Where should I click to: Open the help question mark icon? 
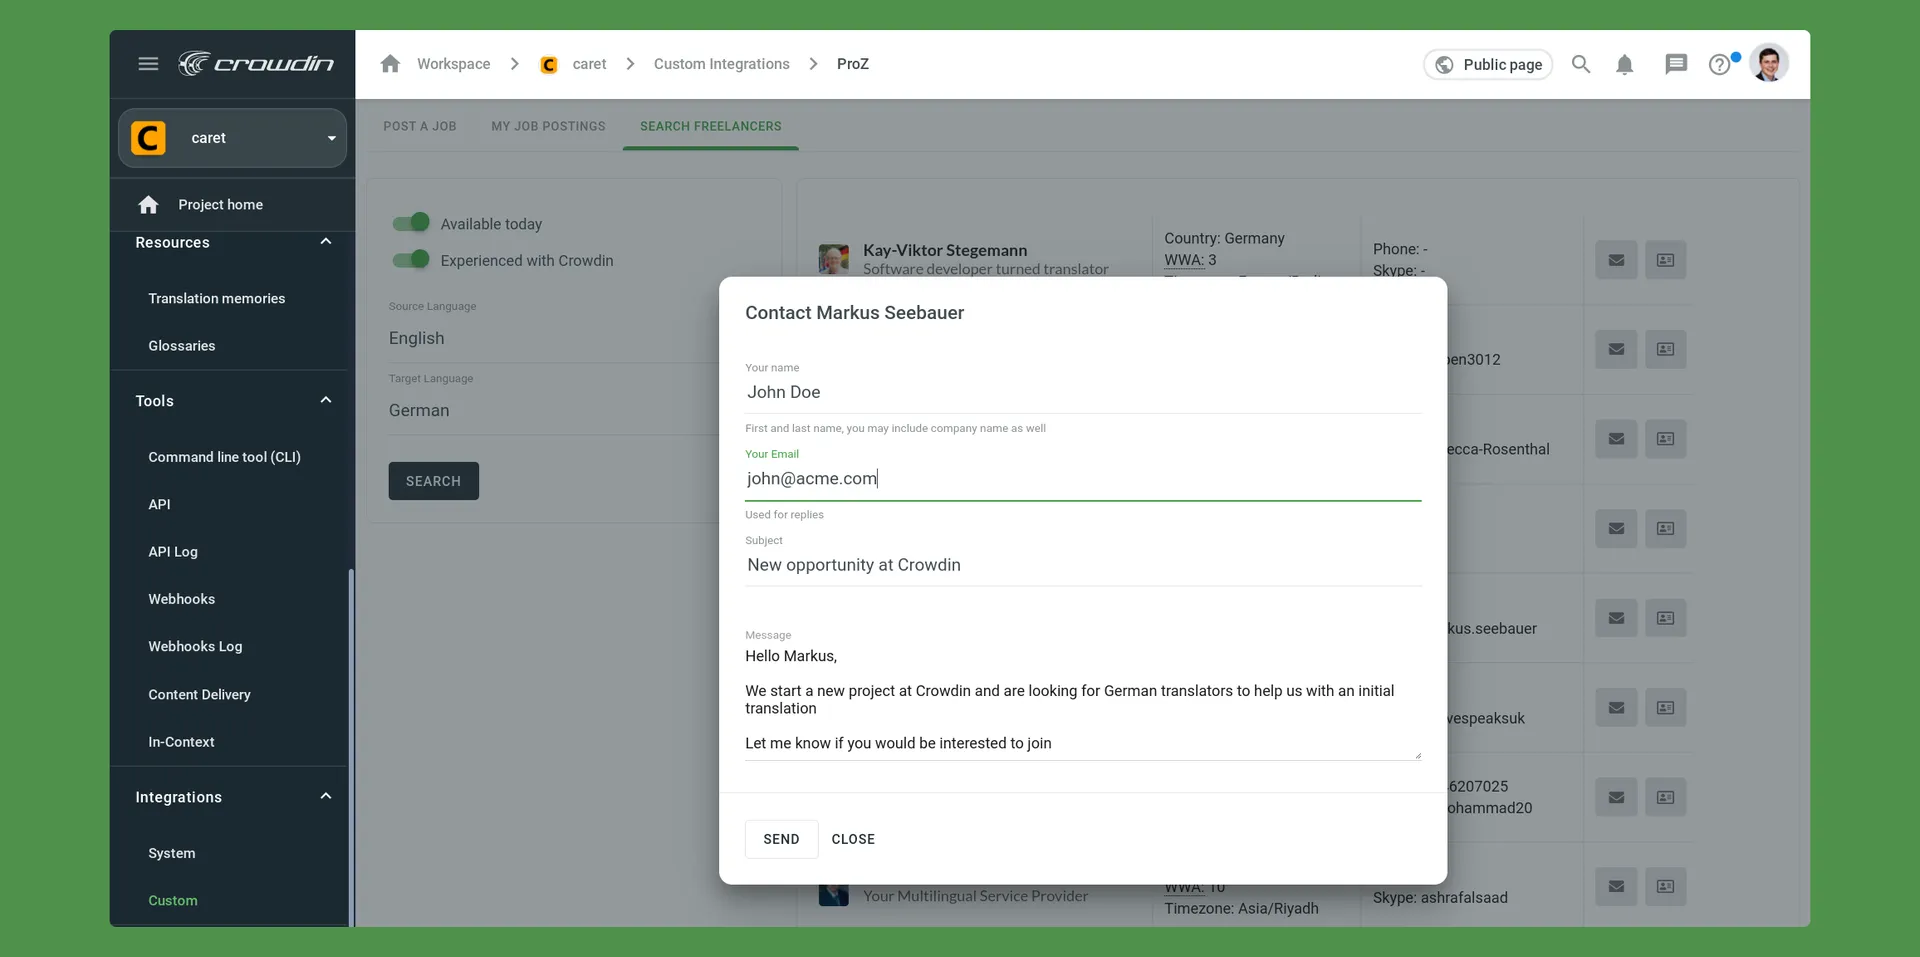(1719, 65)
